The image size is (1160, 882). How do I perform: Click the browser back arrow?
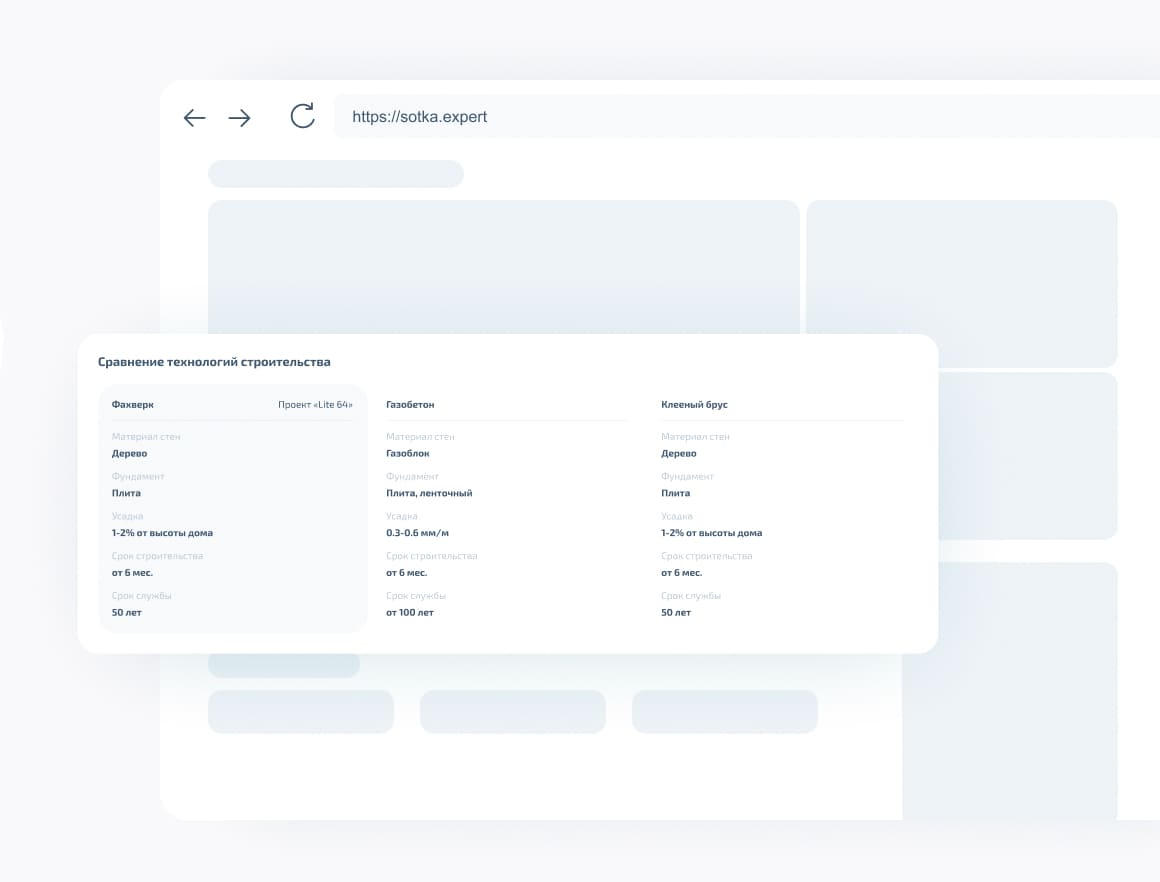point(194,118)
